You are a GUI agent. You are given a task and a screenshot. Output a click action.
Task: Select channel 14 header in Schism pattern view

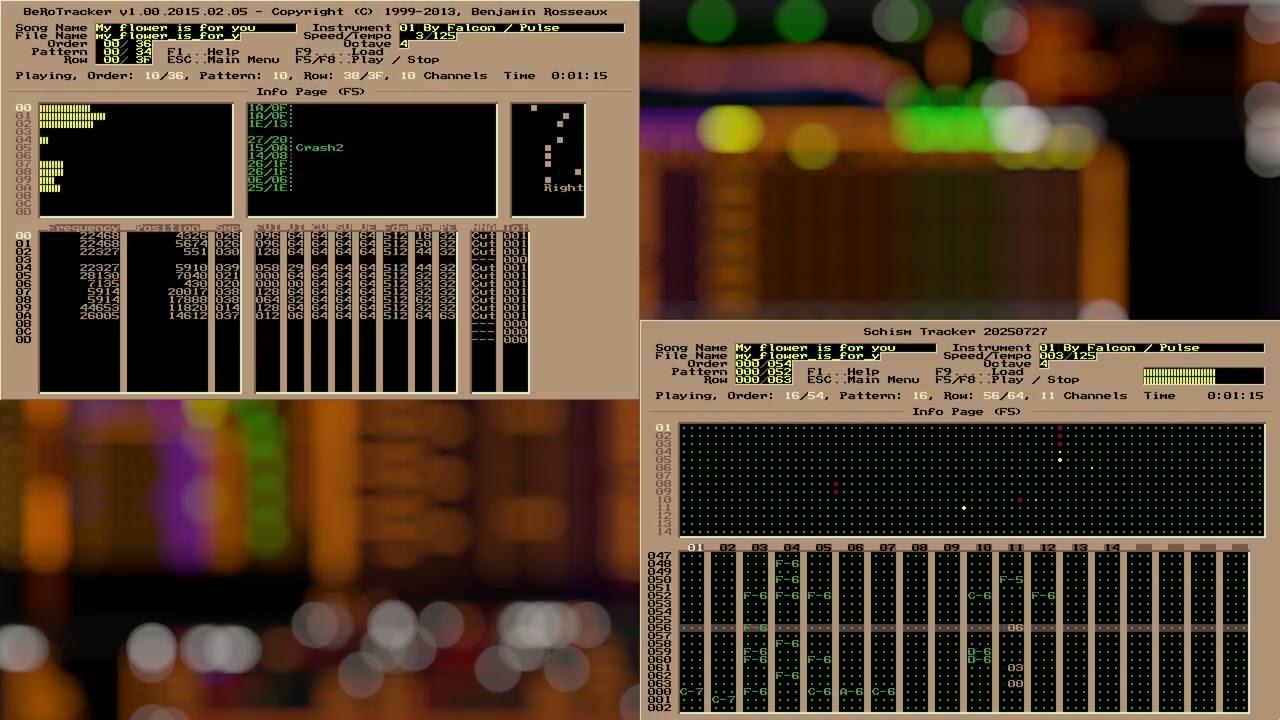[x=1112, y=548]
